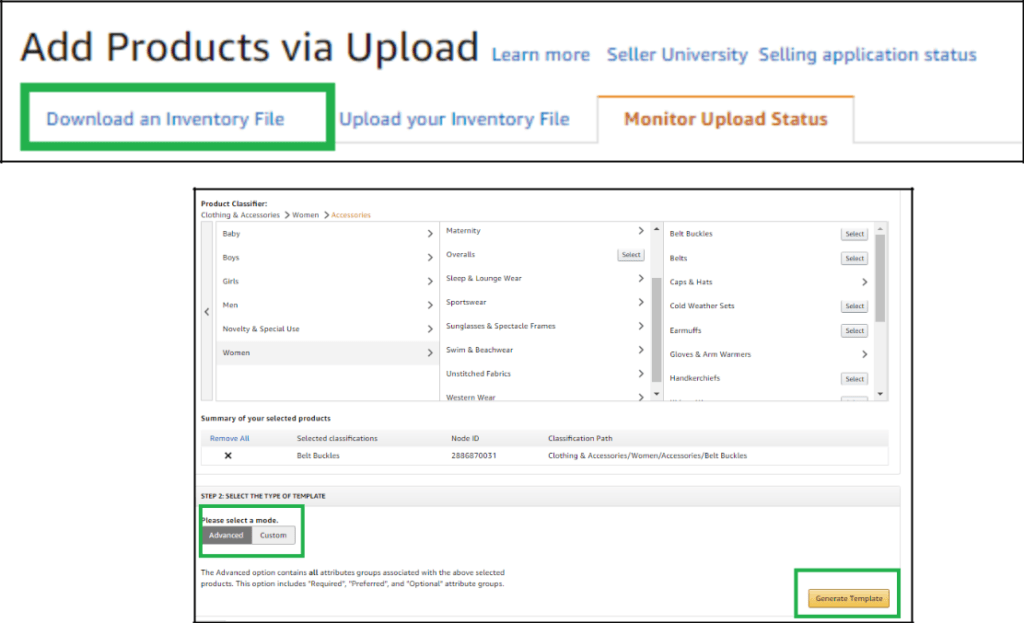This screenshot has width=1024, height=623.
Task: Select the Earmuffs row label
Action: 685,330
